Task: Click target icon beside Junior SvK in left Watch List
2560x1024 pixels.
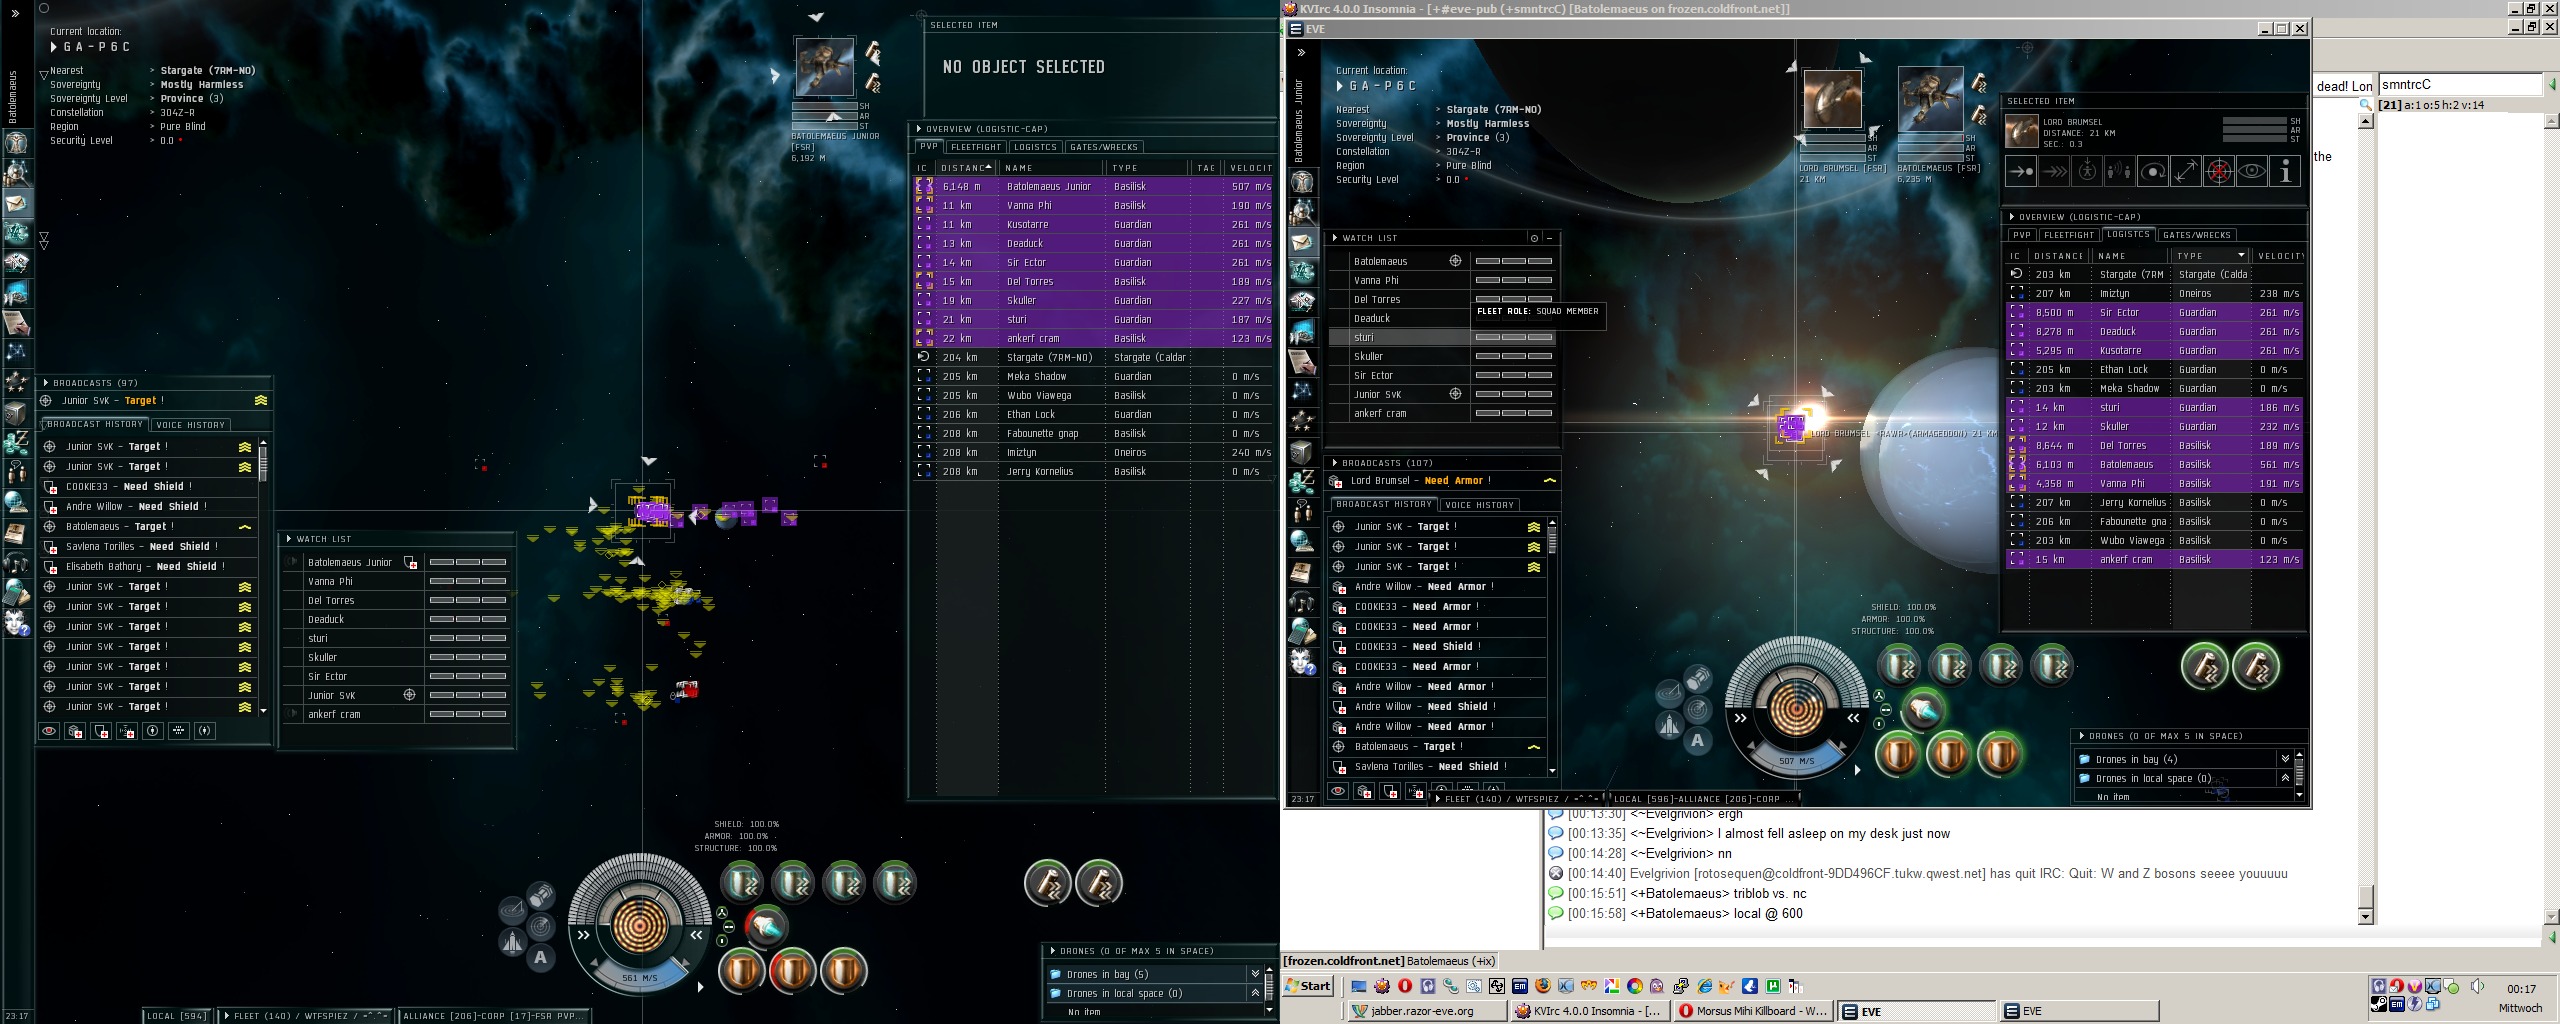Action: [409, 695]
